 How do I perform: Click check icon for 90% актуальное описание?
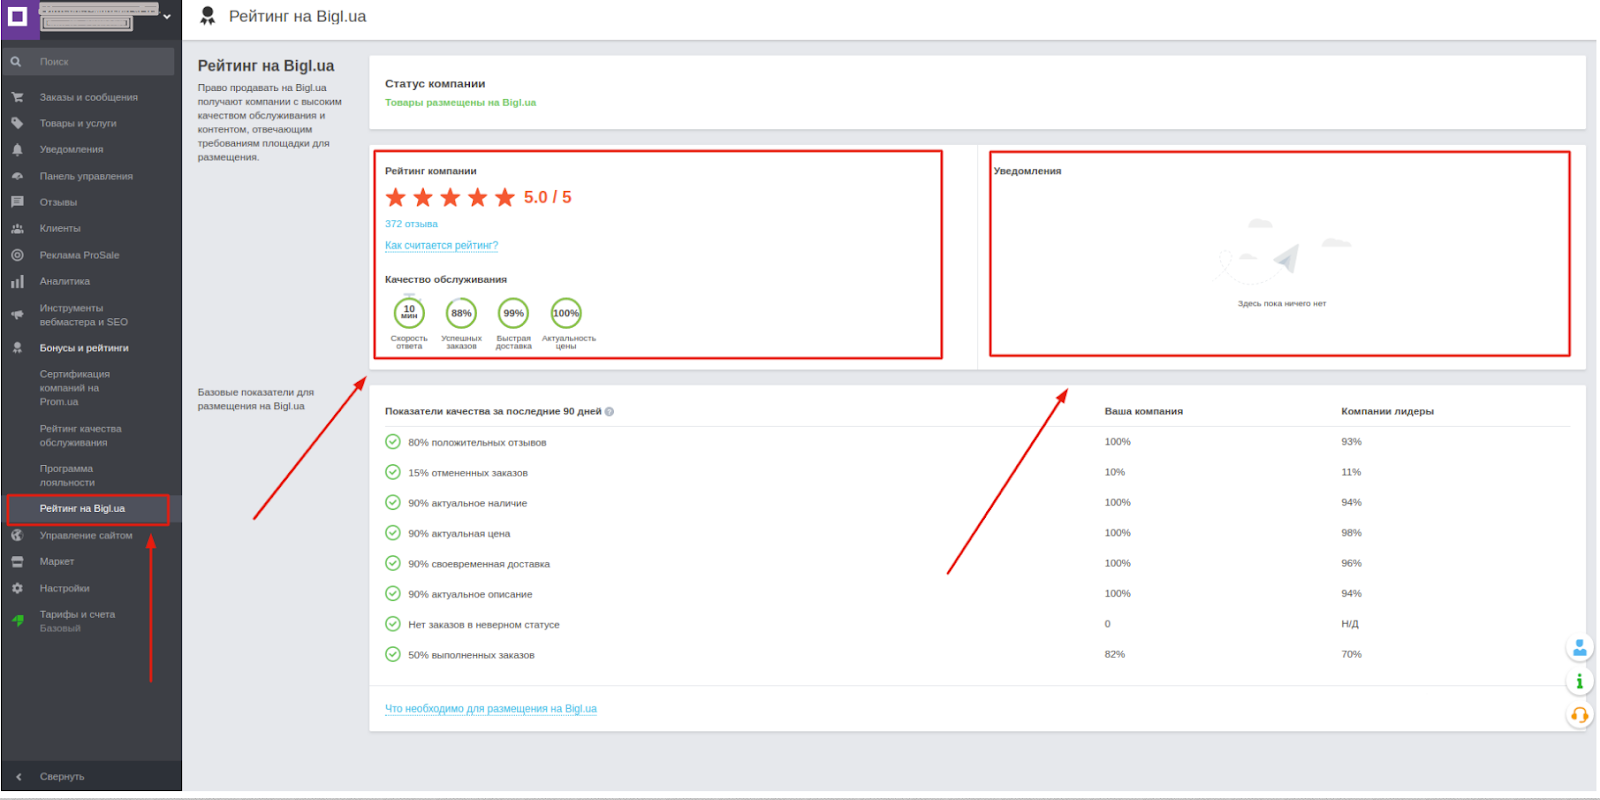tap(393, 594)
